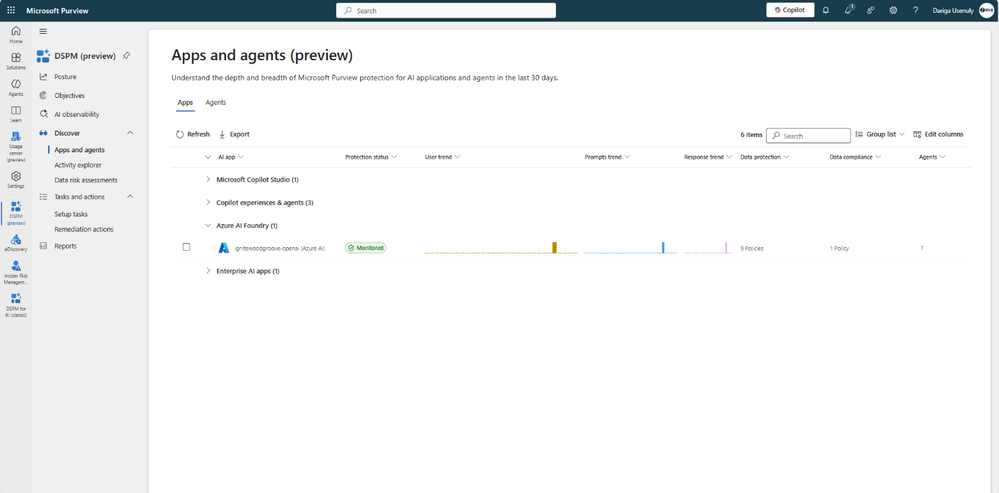Click the User trend sparkline chart
This screenshot has width=999, height=493.
tap(501, 248)
